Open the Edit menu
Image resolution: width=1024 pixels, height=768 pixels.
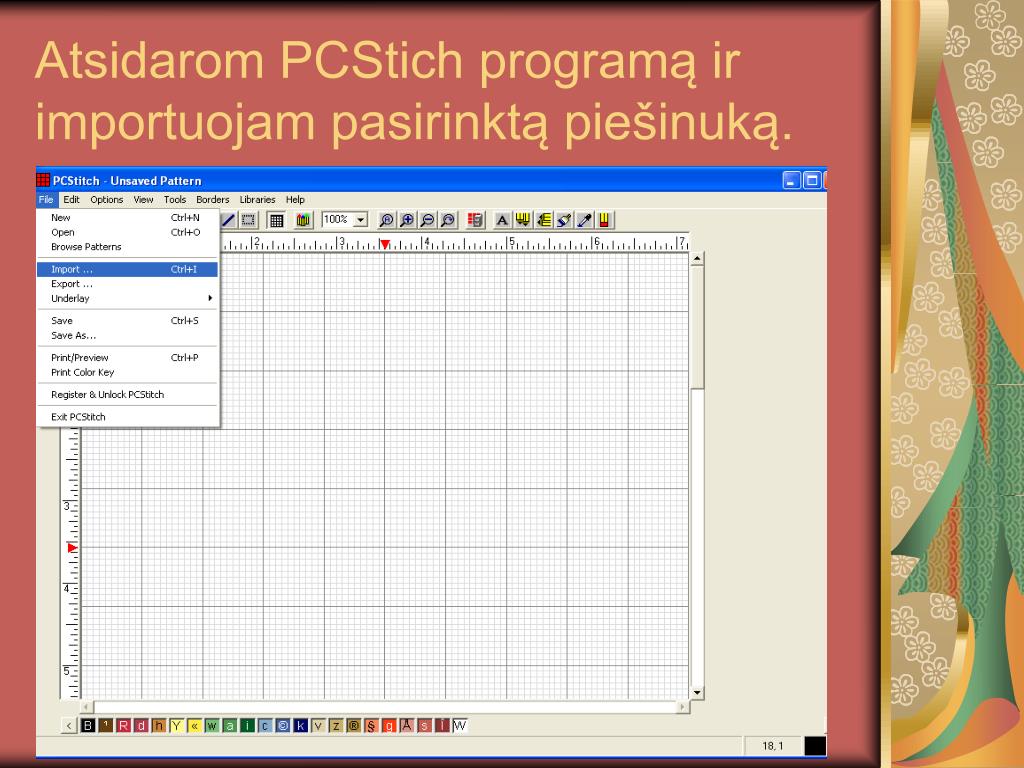(x=71, y=200)
